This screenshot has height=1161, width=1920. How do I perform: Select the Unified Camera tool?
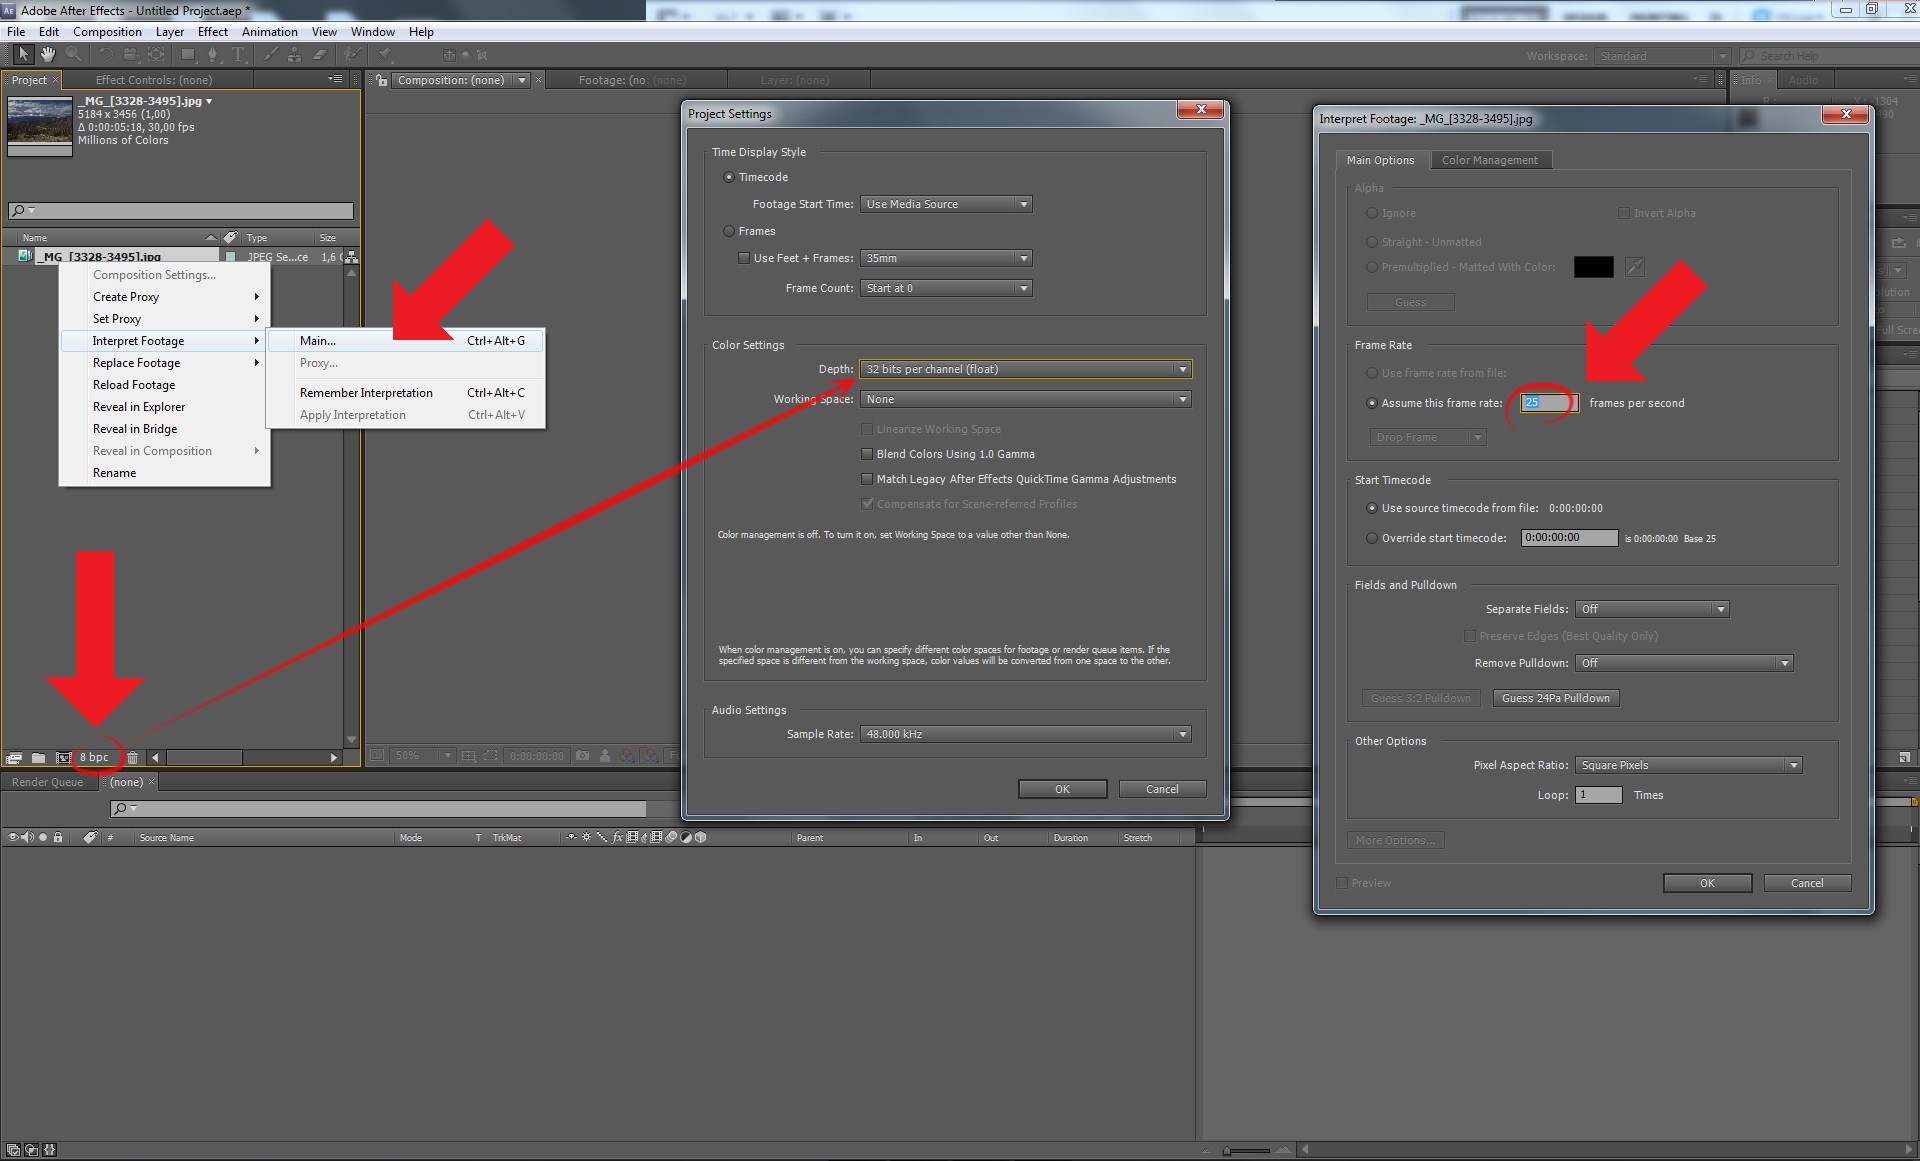point(131,54)
